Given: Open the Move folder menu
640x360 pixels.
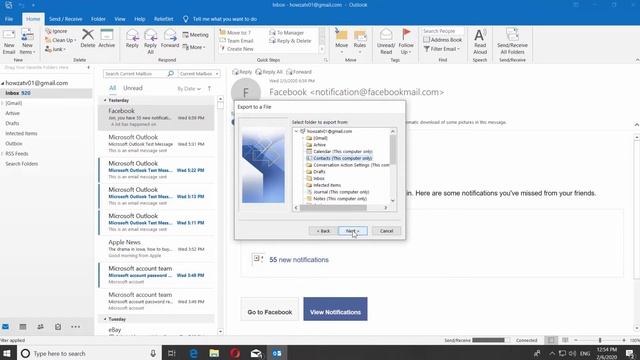Looking at the screenshot, I should click(342, 41).
